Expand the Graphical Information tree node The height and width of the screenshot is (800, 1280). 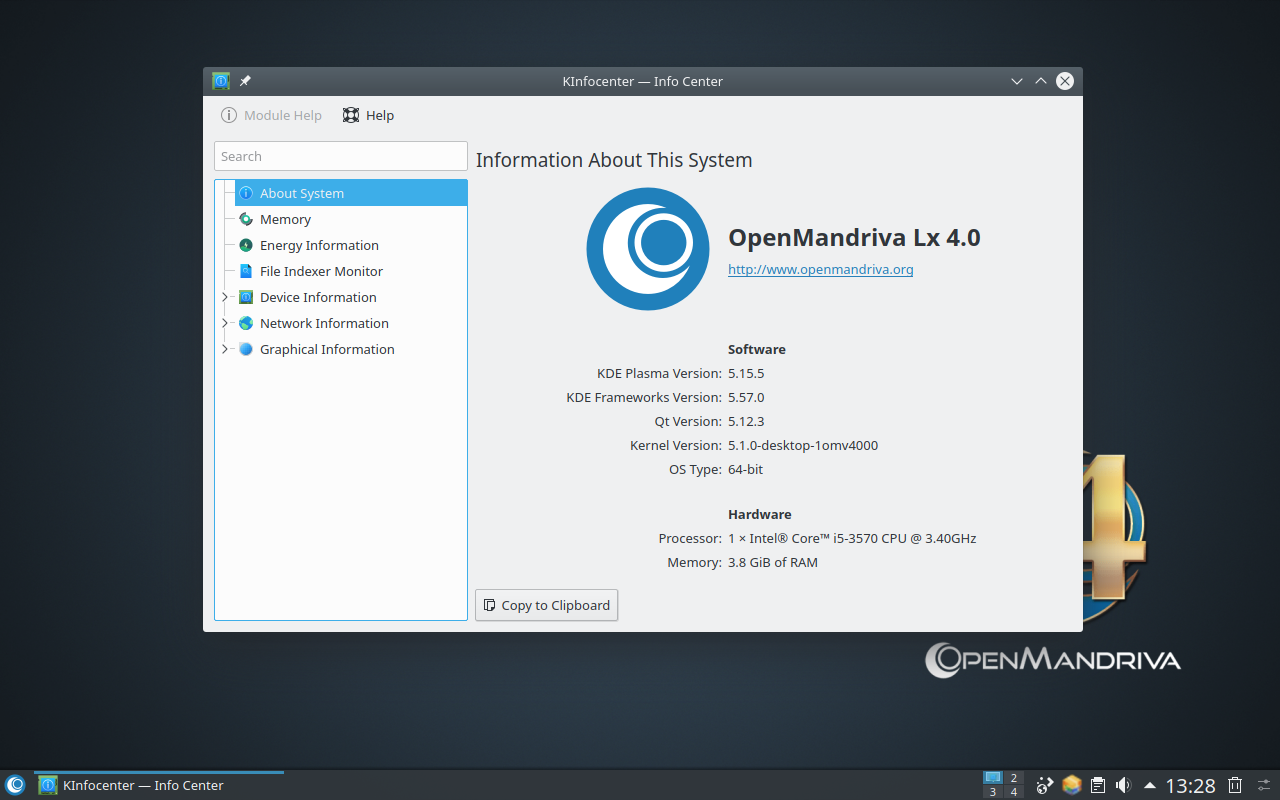pos(225,349)
